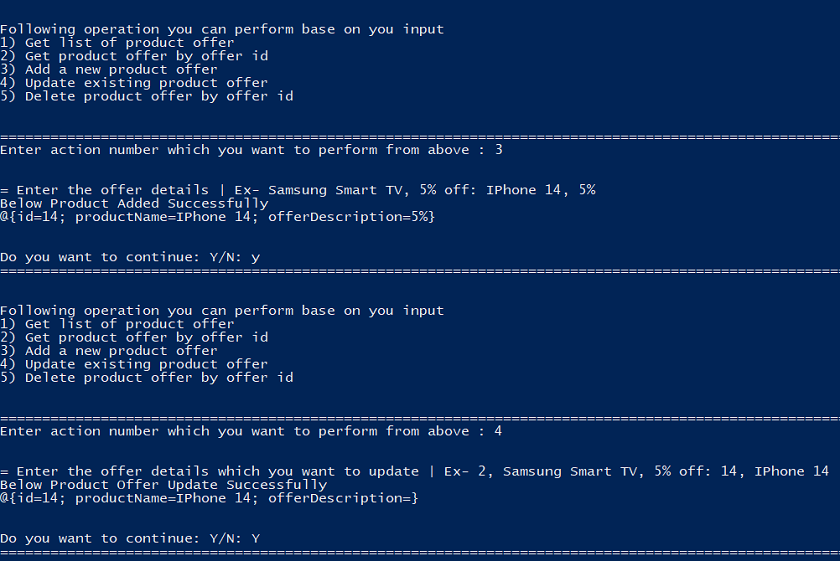Click the lowercase 'y' continue answer
This screenshot has height=561, width=840.
[256, 258]
